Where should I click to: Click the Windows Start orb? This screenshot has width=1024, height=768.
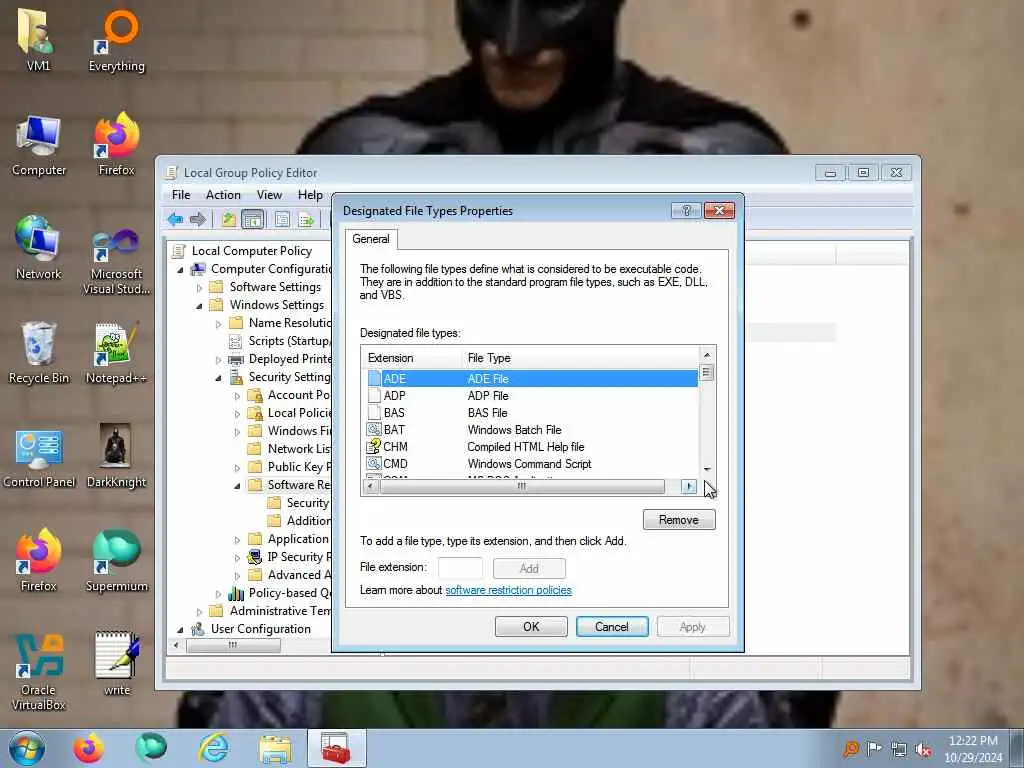click(27, 748)
